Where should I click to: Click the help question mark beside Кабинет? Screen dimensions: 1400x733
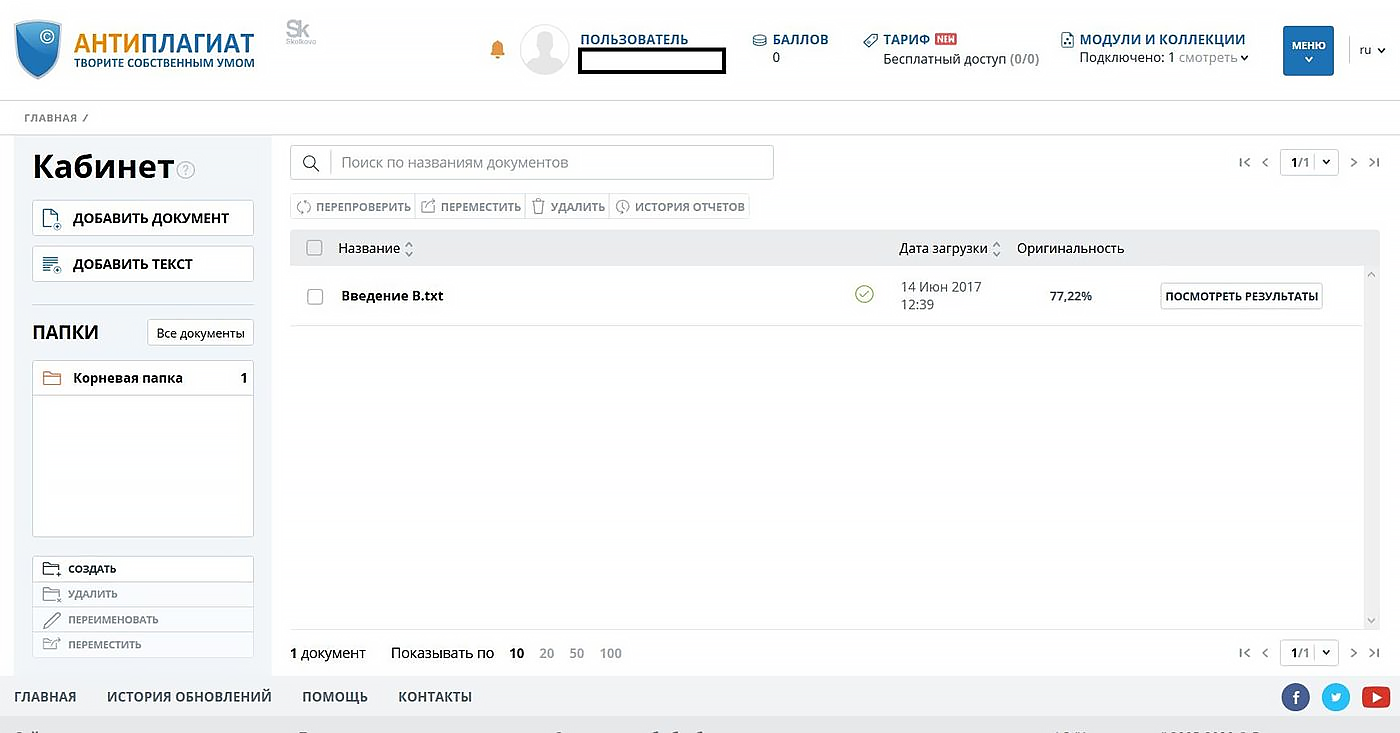tap(186, 170)
